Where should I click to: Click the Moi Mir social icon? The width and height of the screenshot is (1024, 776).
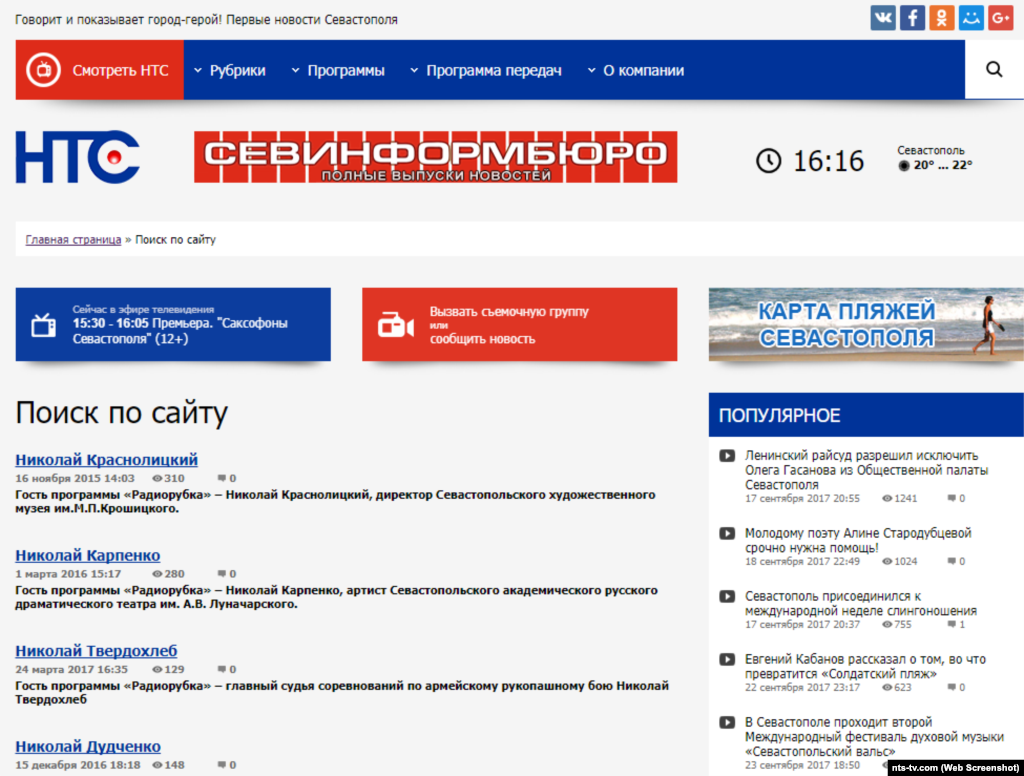(971, 18)
